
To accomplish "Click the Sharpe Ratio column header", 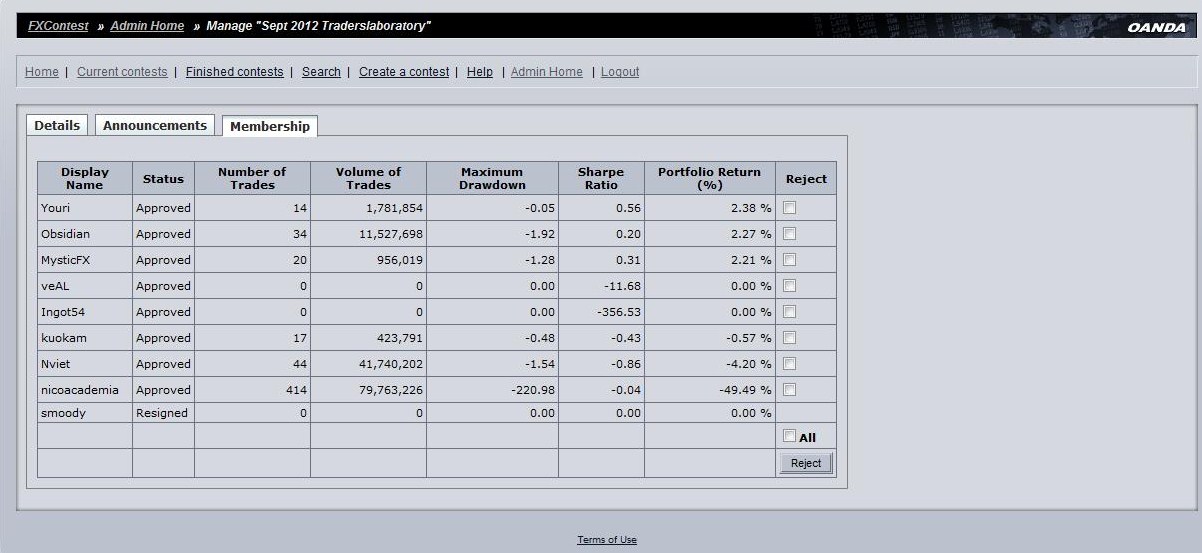I will tap(601, 178).
